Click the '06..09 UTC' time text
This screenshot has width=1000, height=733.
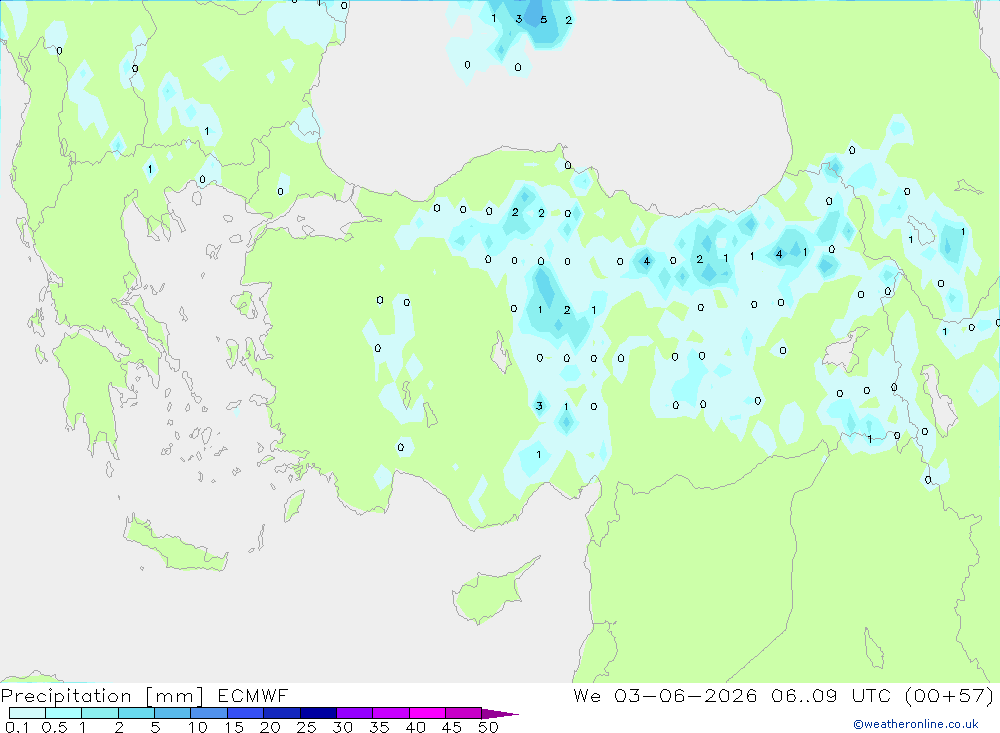(x=830, y=695)
